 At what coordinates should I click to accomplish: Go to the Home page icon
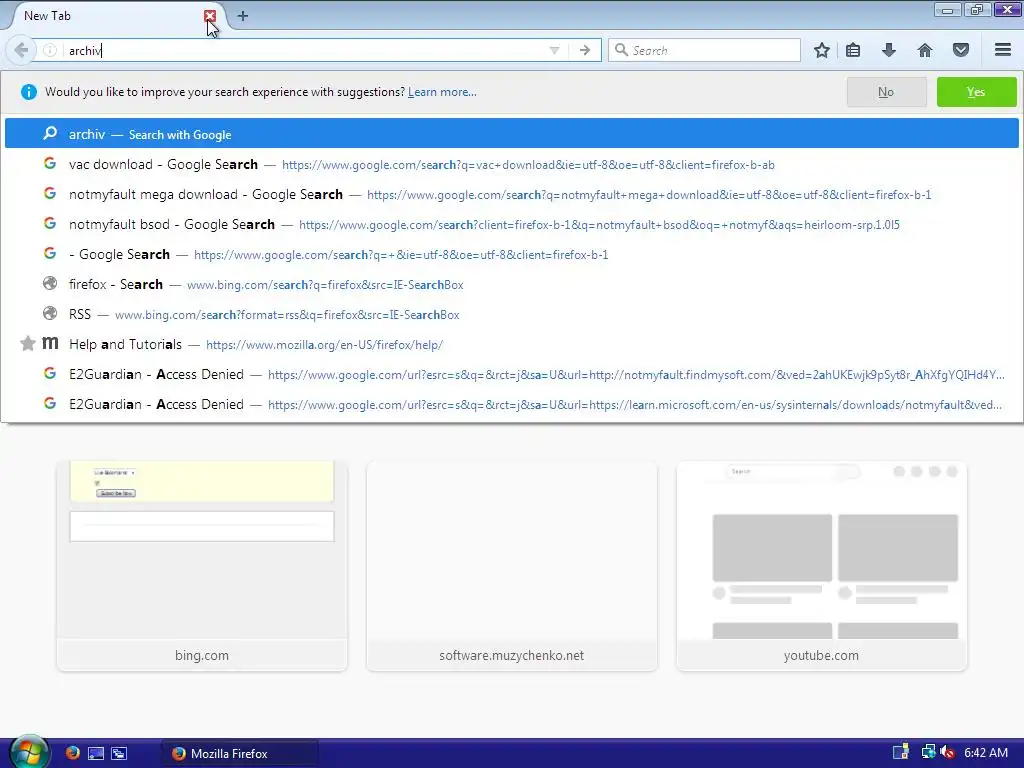pyautogui.click(x=925, y=50)
